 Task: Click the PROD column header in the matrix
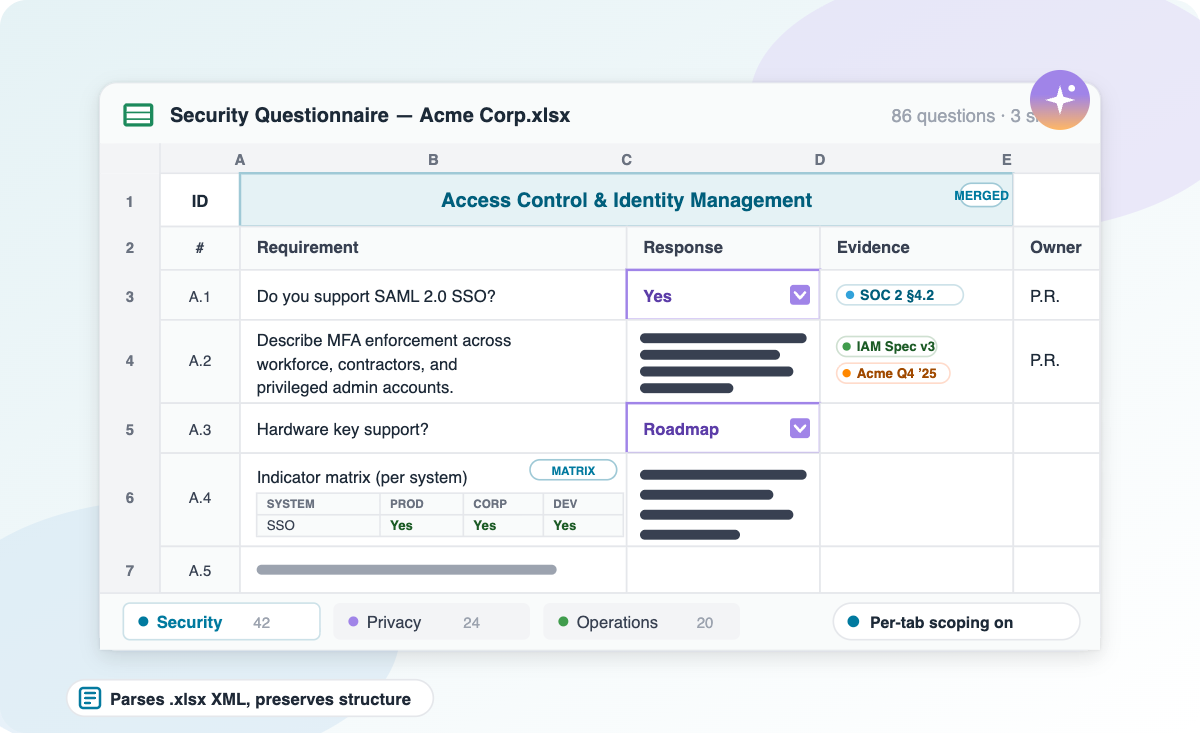point(420,504)
